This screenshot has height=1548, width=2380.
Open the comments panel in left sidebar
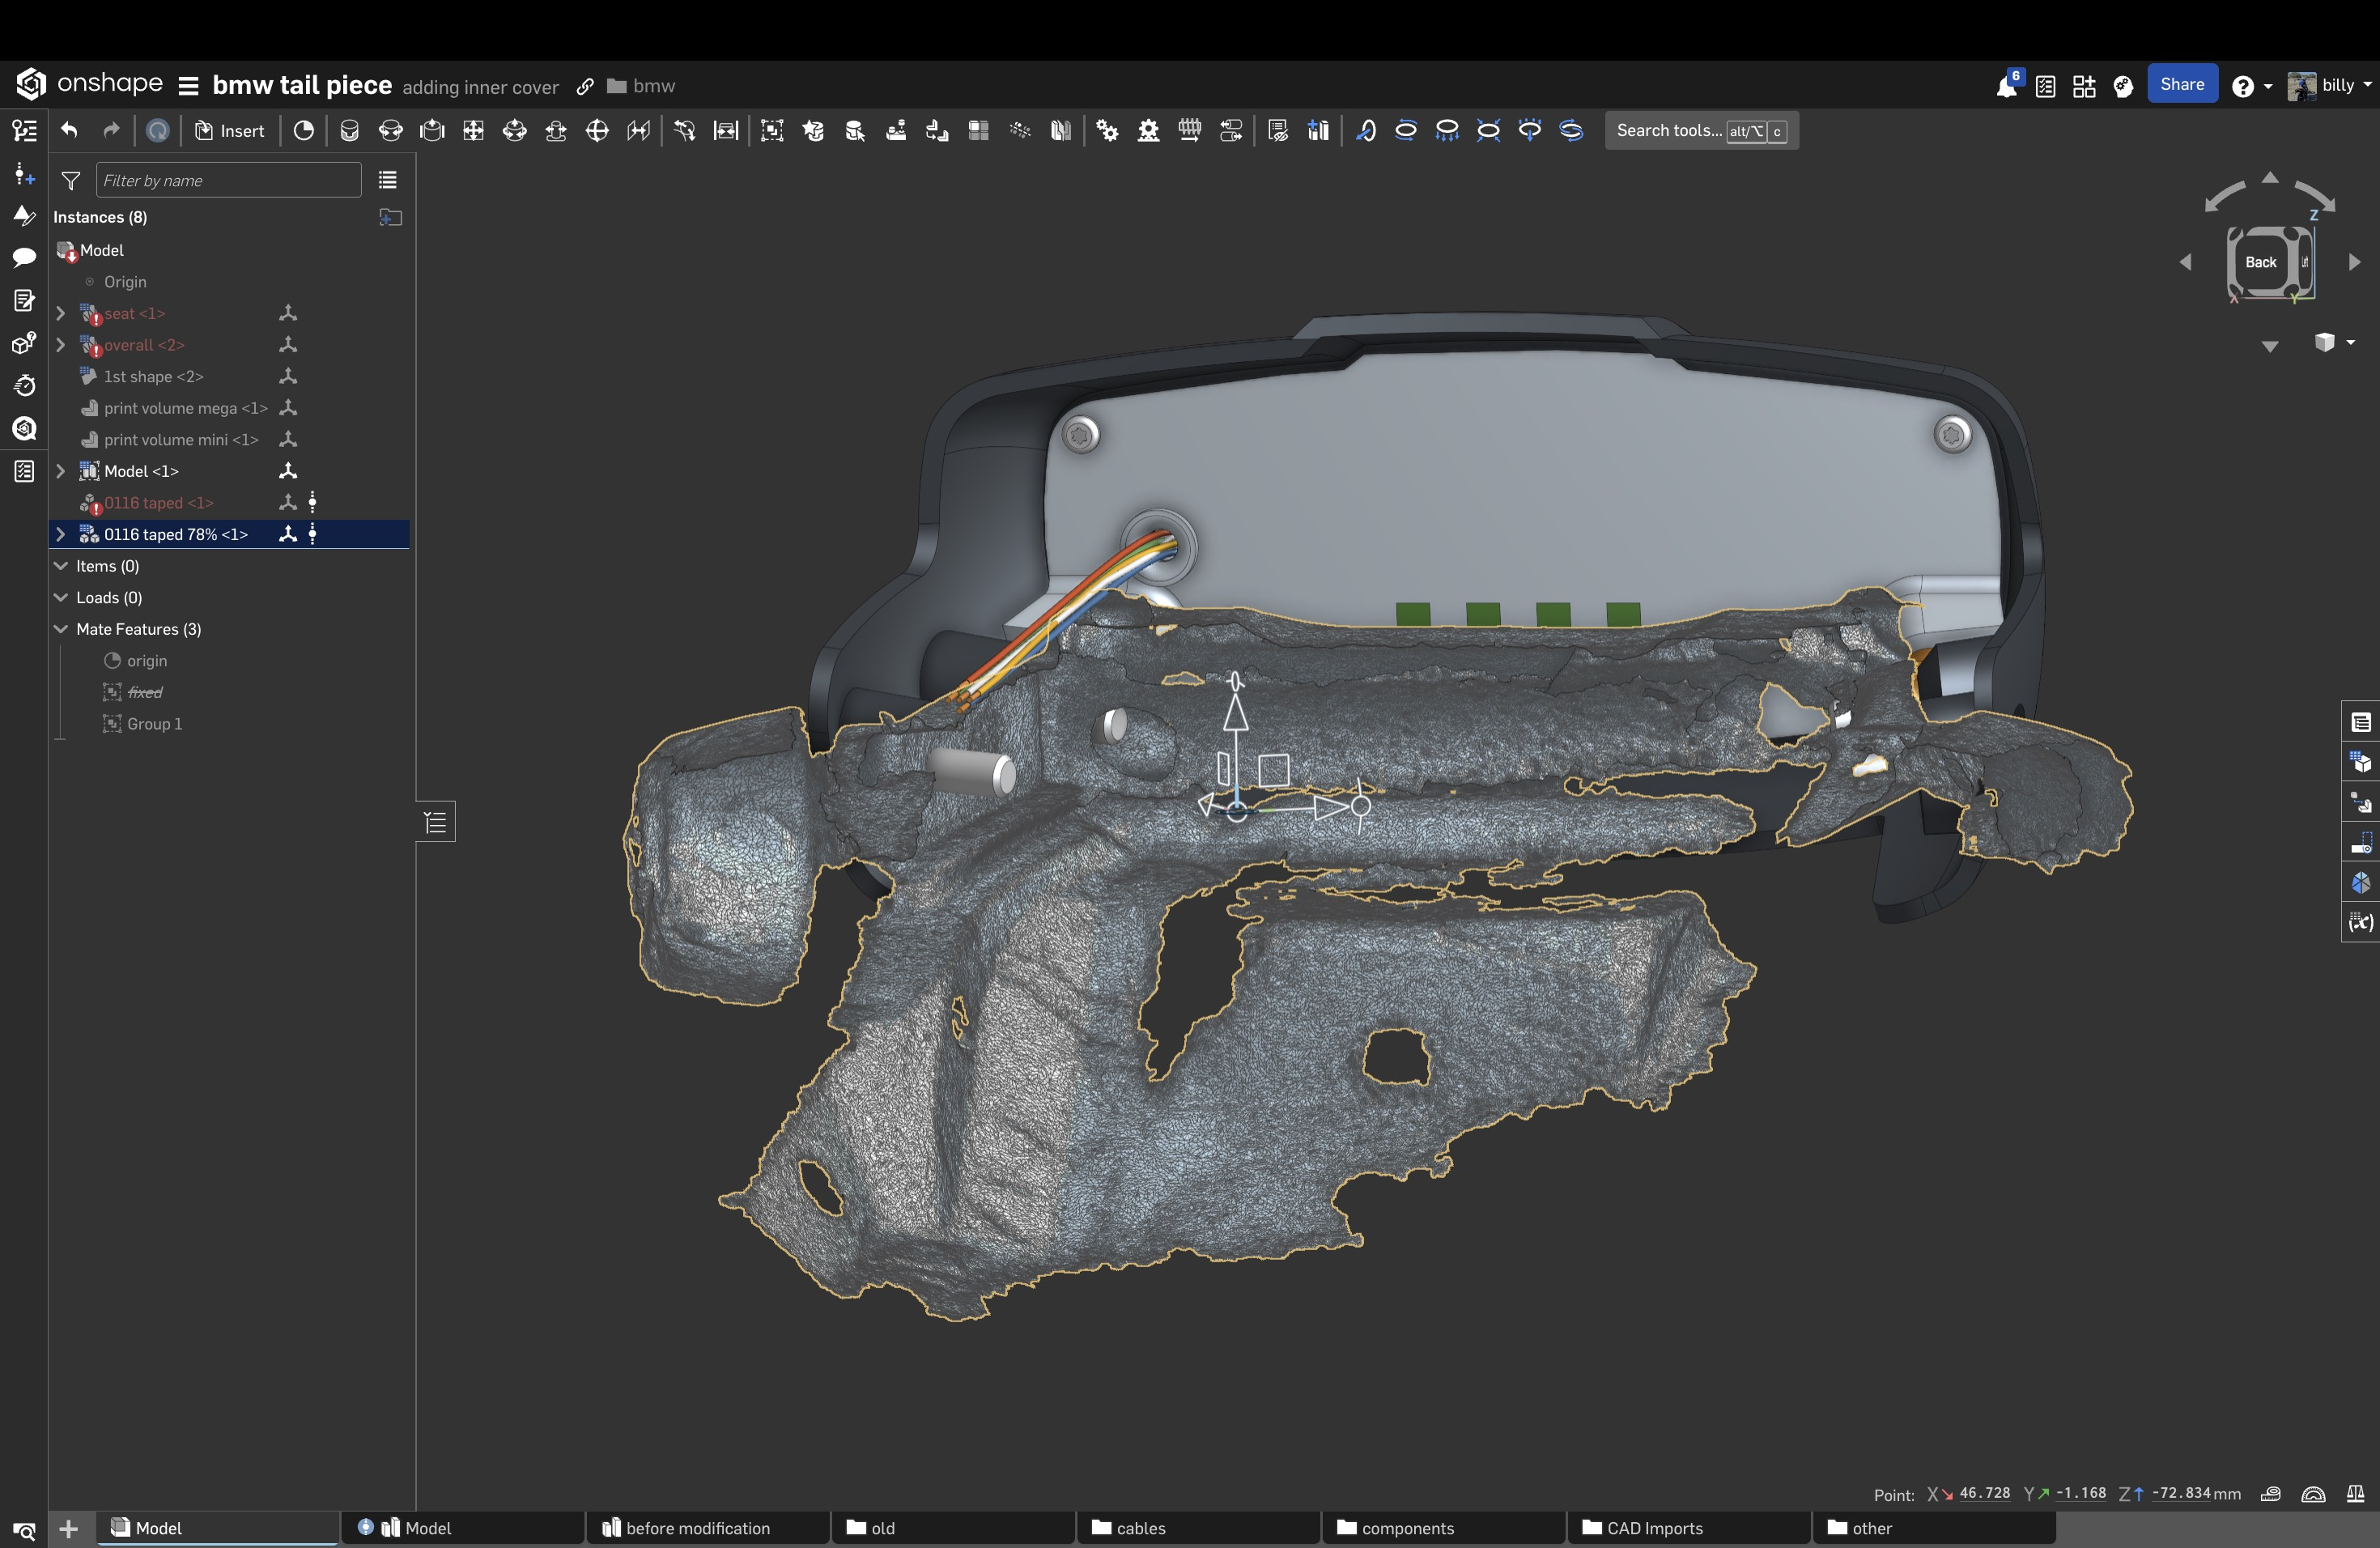tap(24, 257)
